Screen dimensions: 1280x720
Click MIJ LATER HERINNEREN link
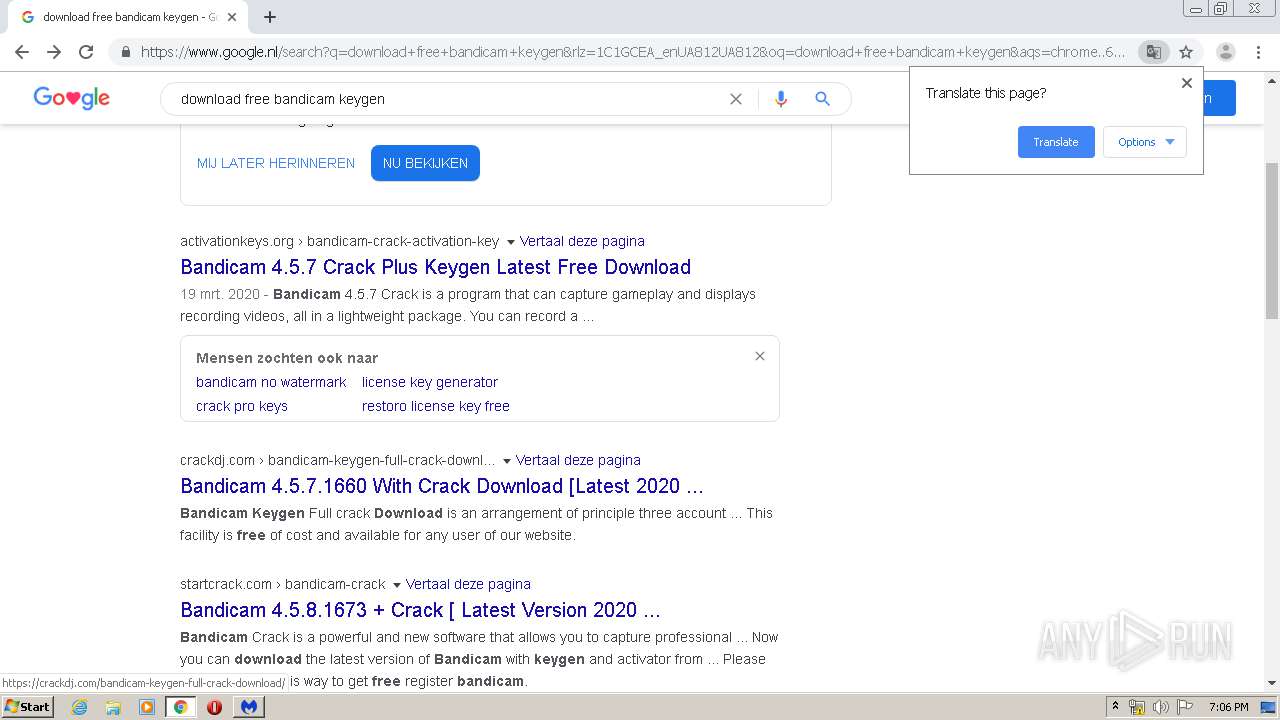coord(276,163)
